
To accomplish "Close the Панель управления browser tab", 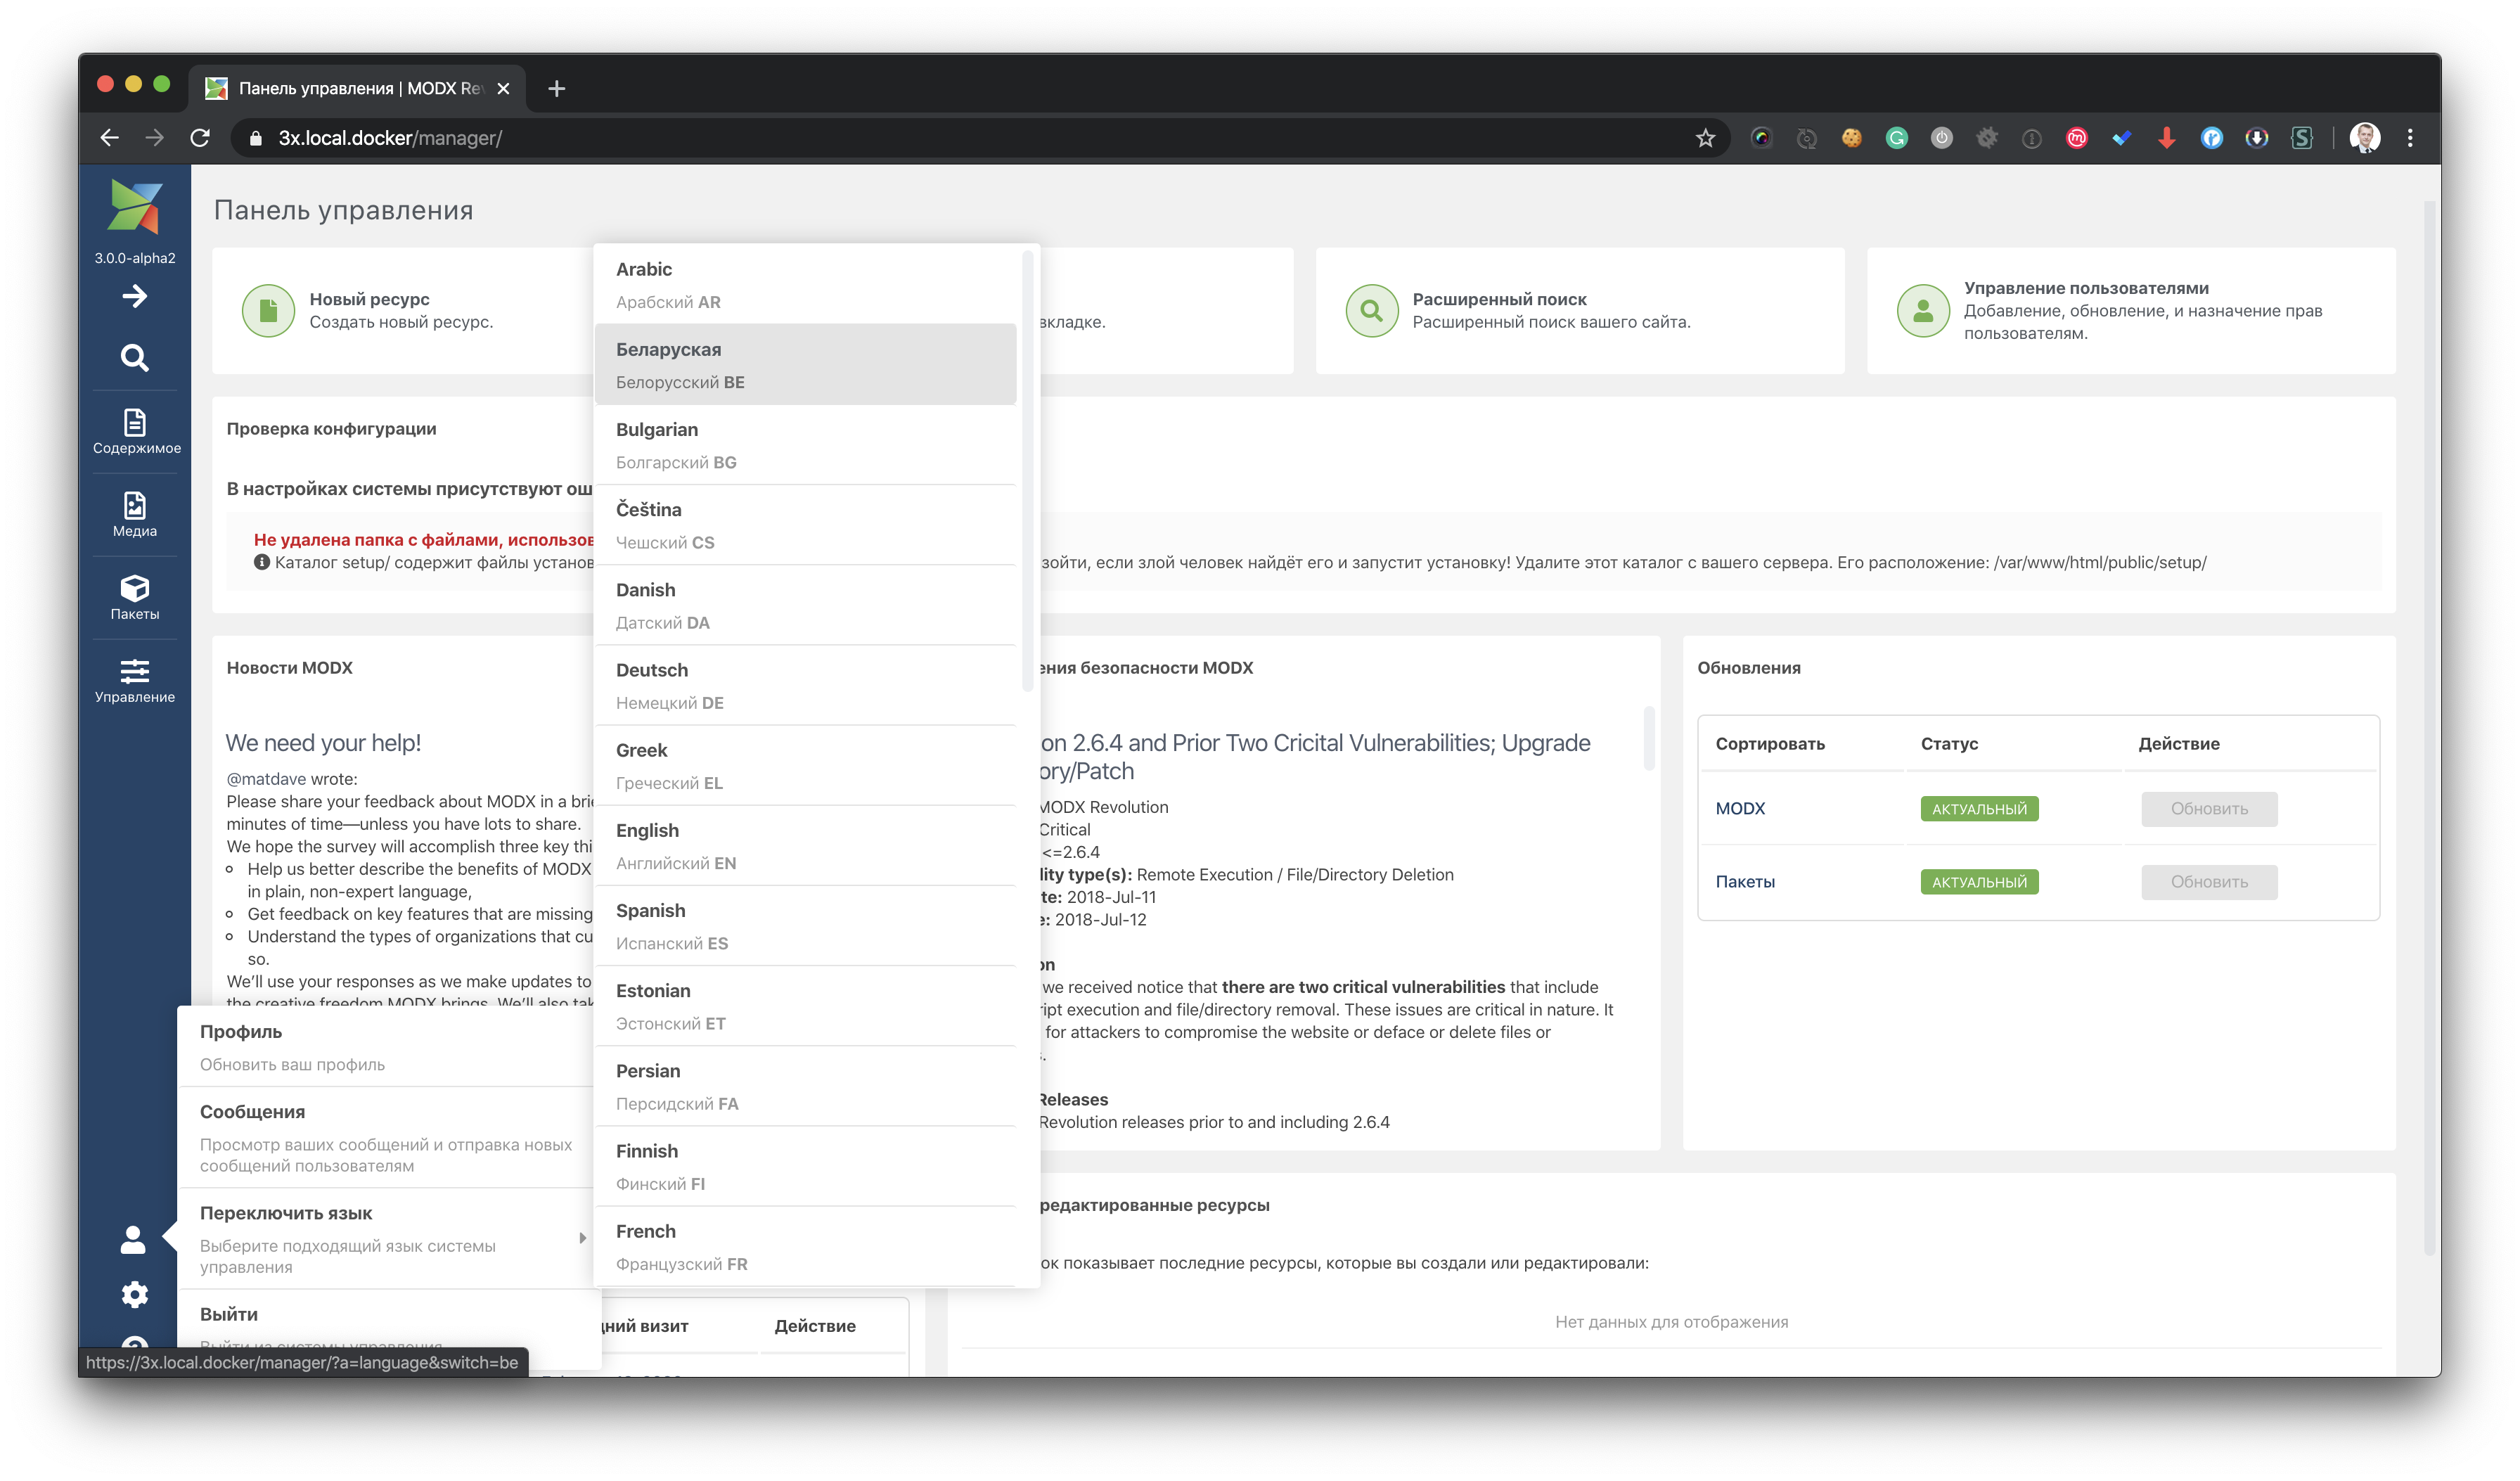I will tap(503, 88).
